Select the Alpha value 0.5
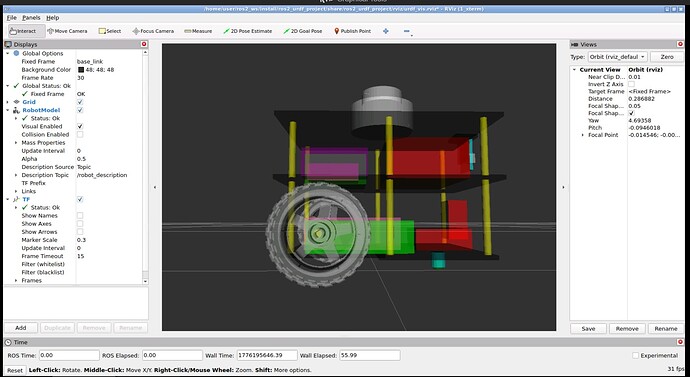The height and width of the screenshot is (377, 690). [x=81, y=159]
